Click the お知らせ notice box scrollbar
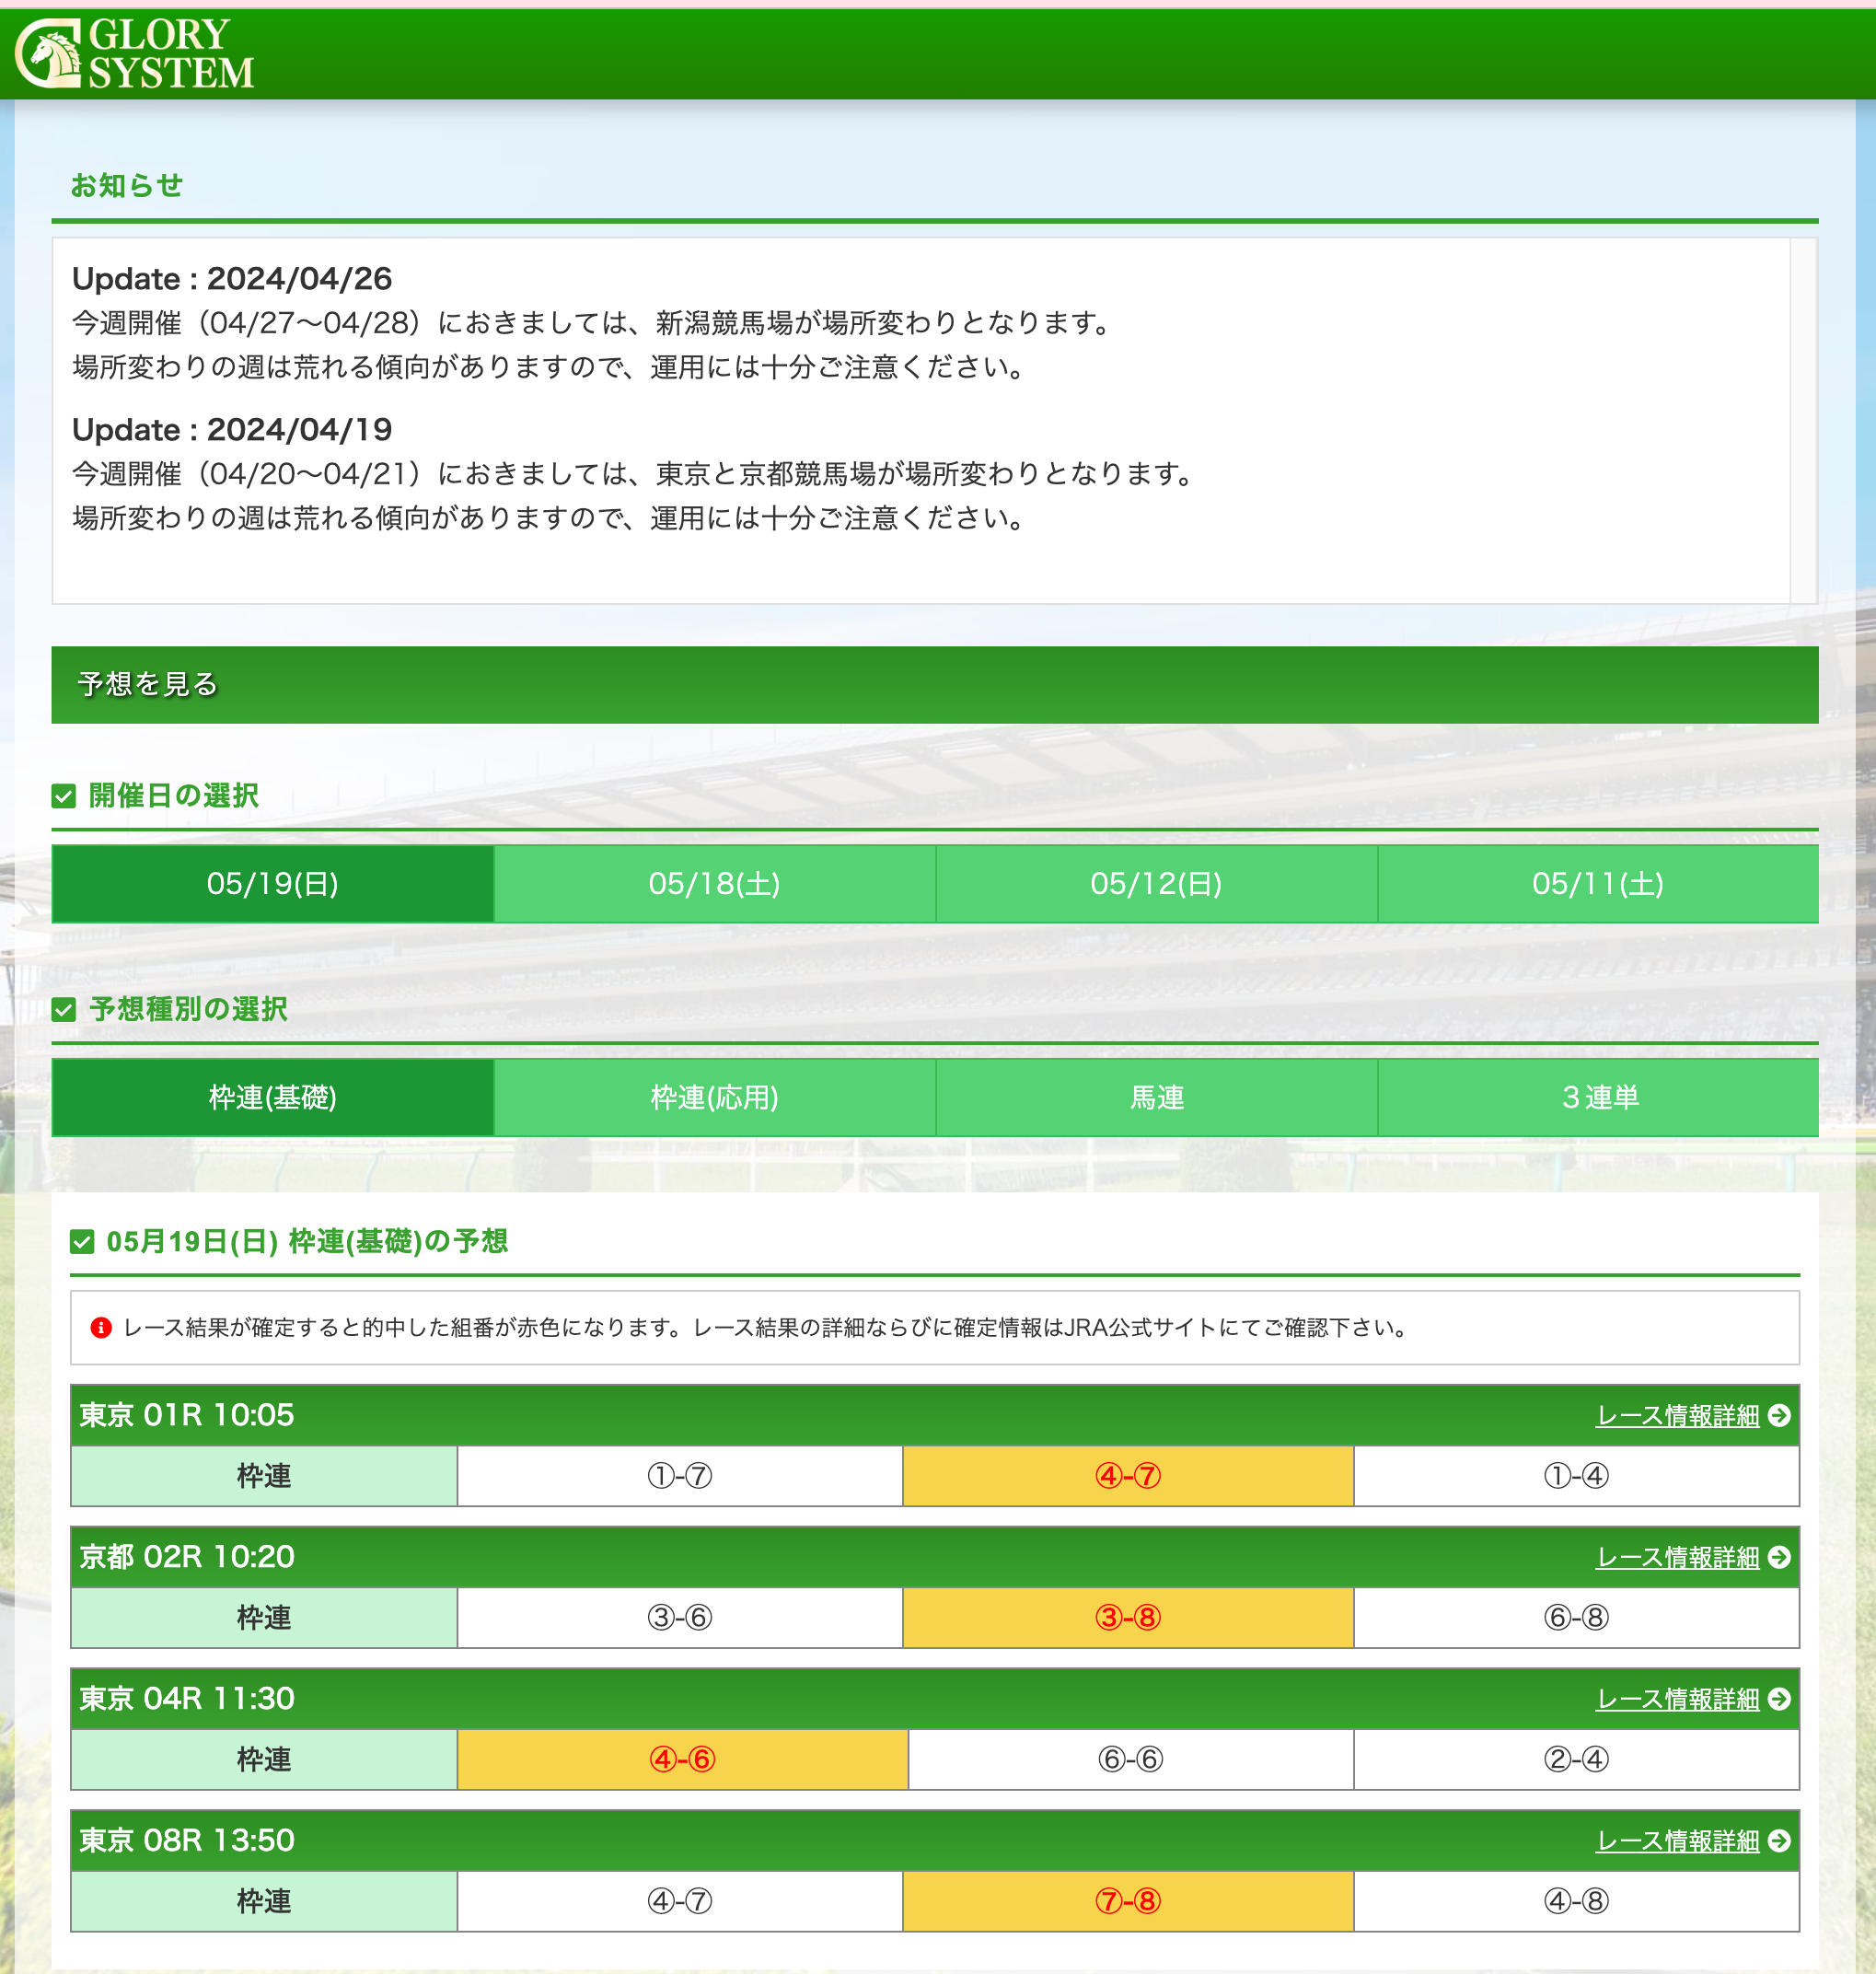This screenshot has height=1974, width=1876. point(1802,420)
